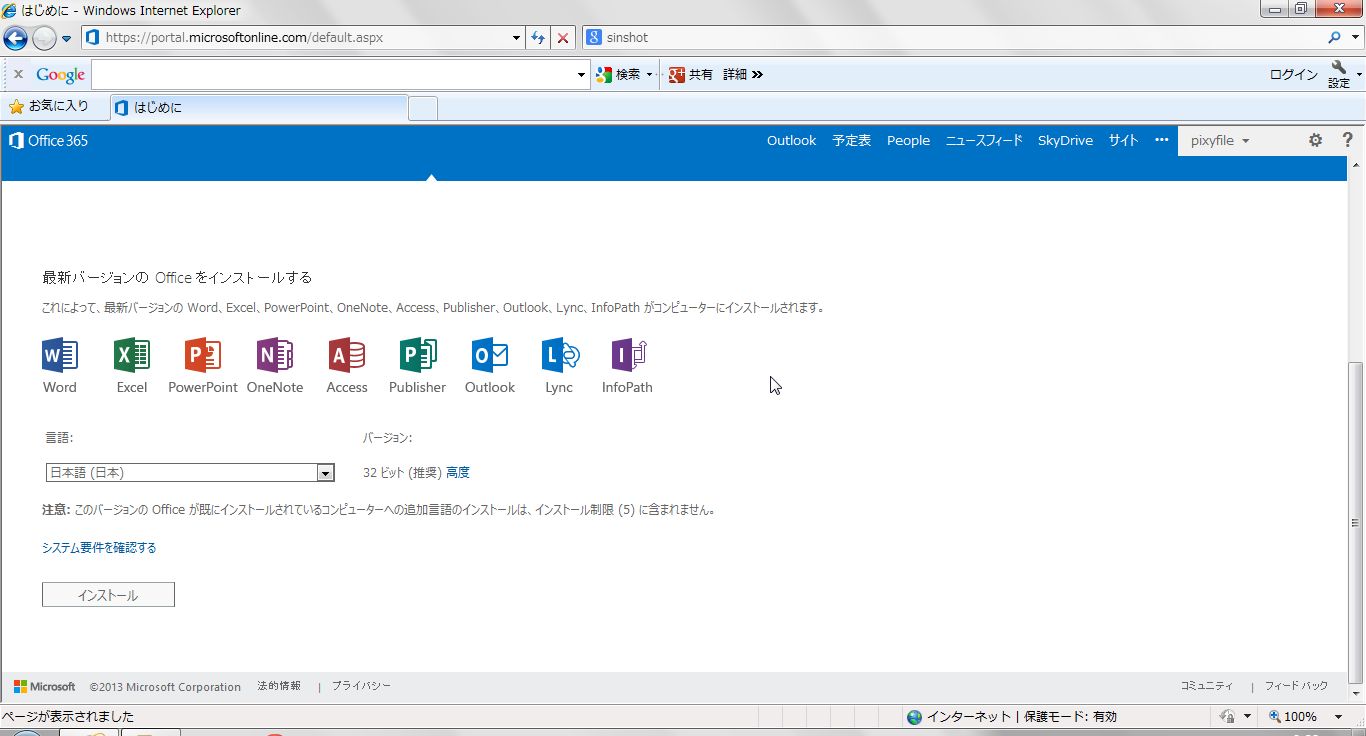This screenshot has width=1366, height=736.
Task: Open 予定表 in the top navigation
Action: click(852, 141)
